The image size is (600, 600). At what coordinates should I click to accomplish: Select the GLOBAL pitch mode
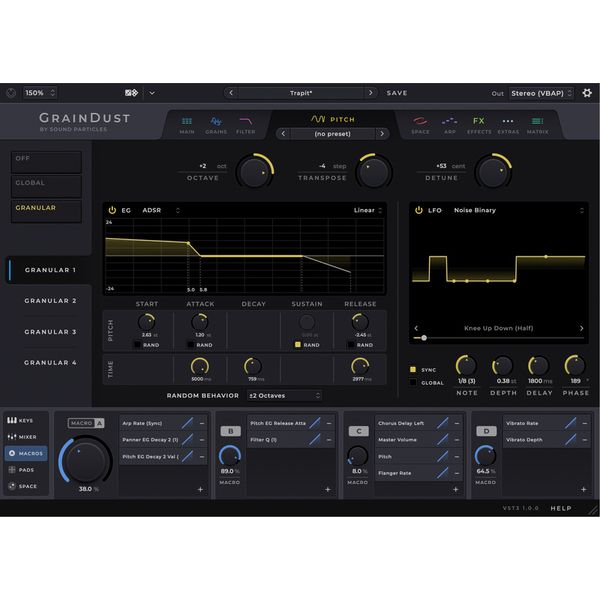pyautogui.click(x=46, y=186)
